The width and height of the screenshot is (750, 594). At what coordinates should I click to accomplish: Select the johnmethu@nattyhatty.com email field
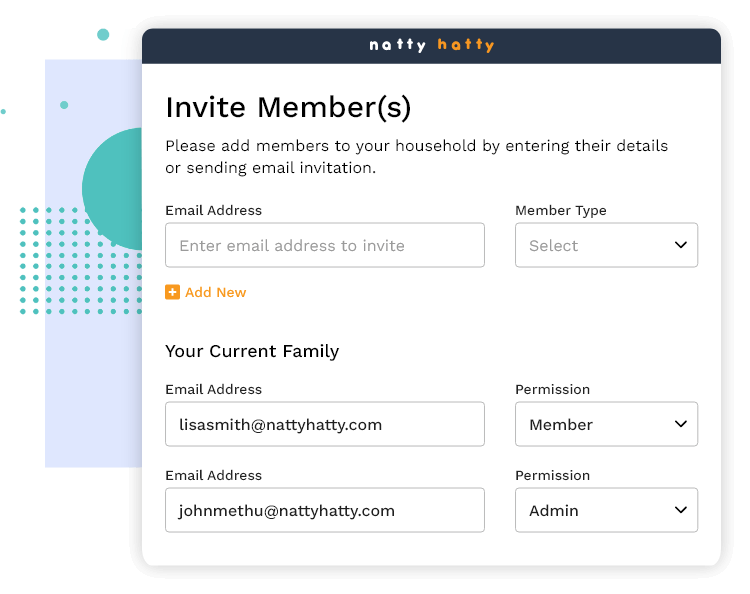[324, 510]
